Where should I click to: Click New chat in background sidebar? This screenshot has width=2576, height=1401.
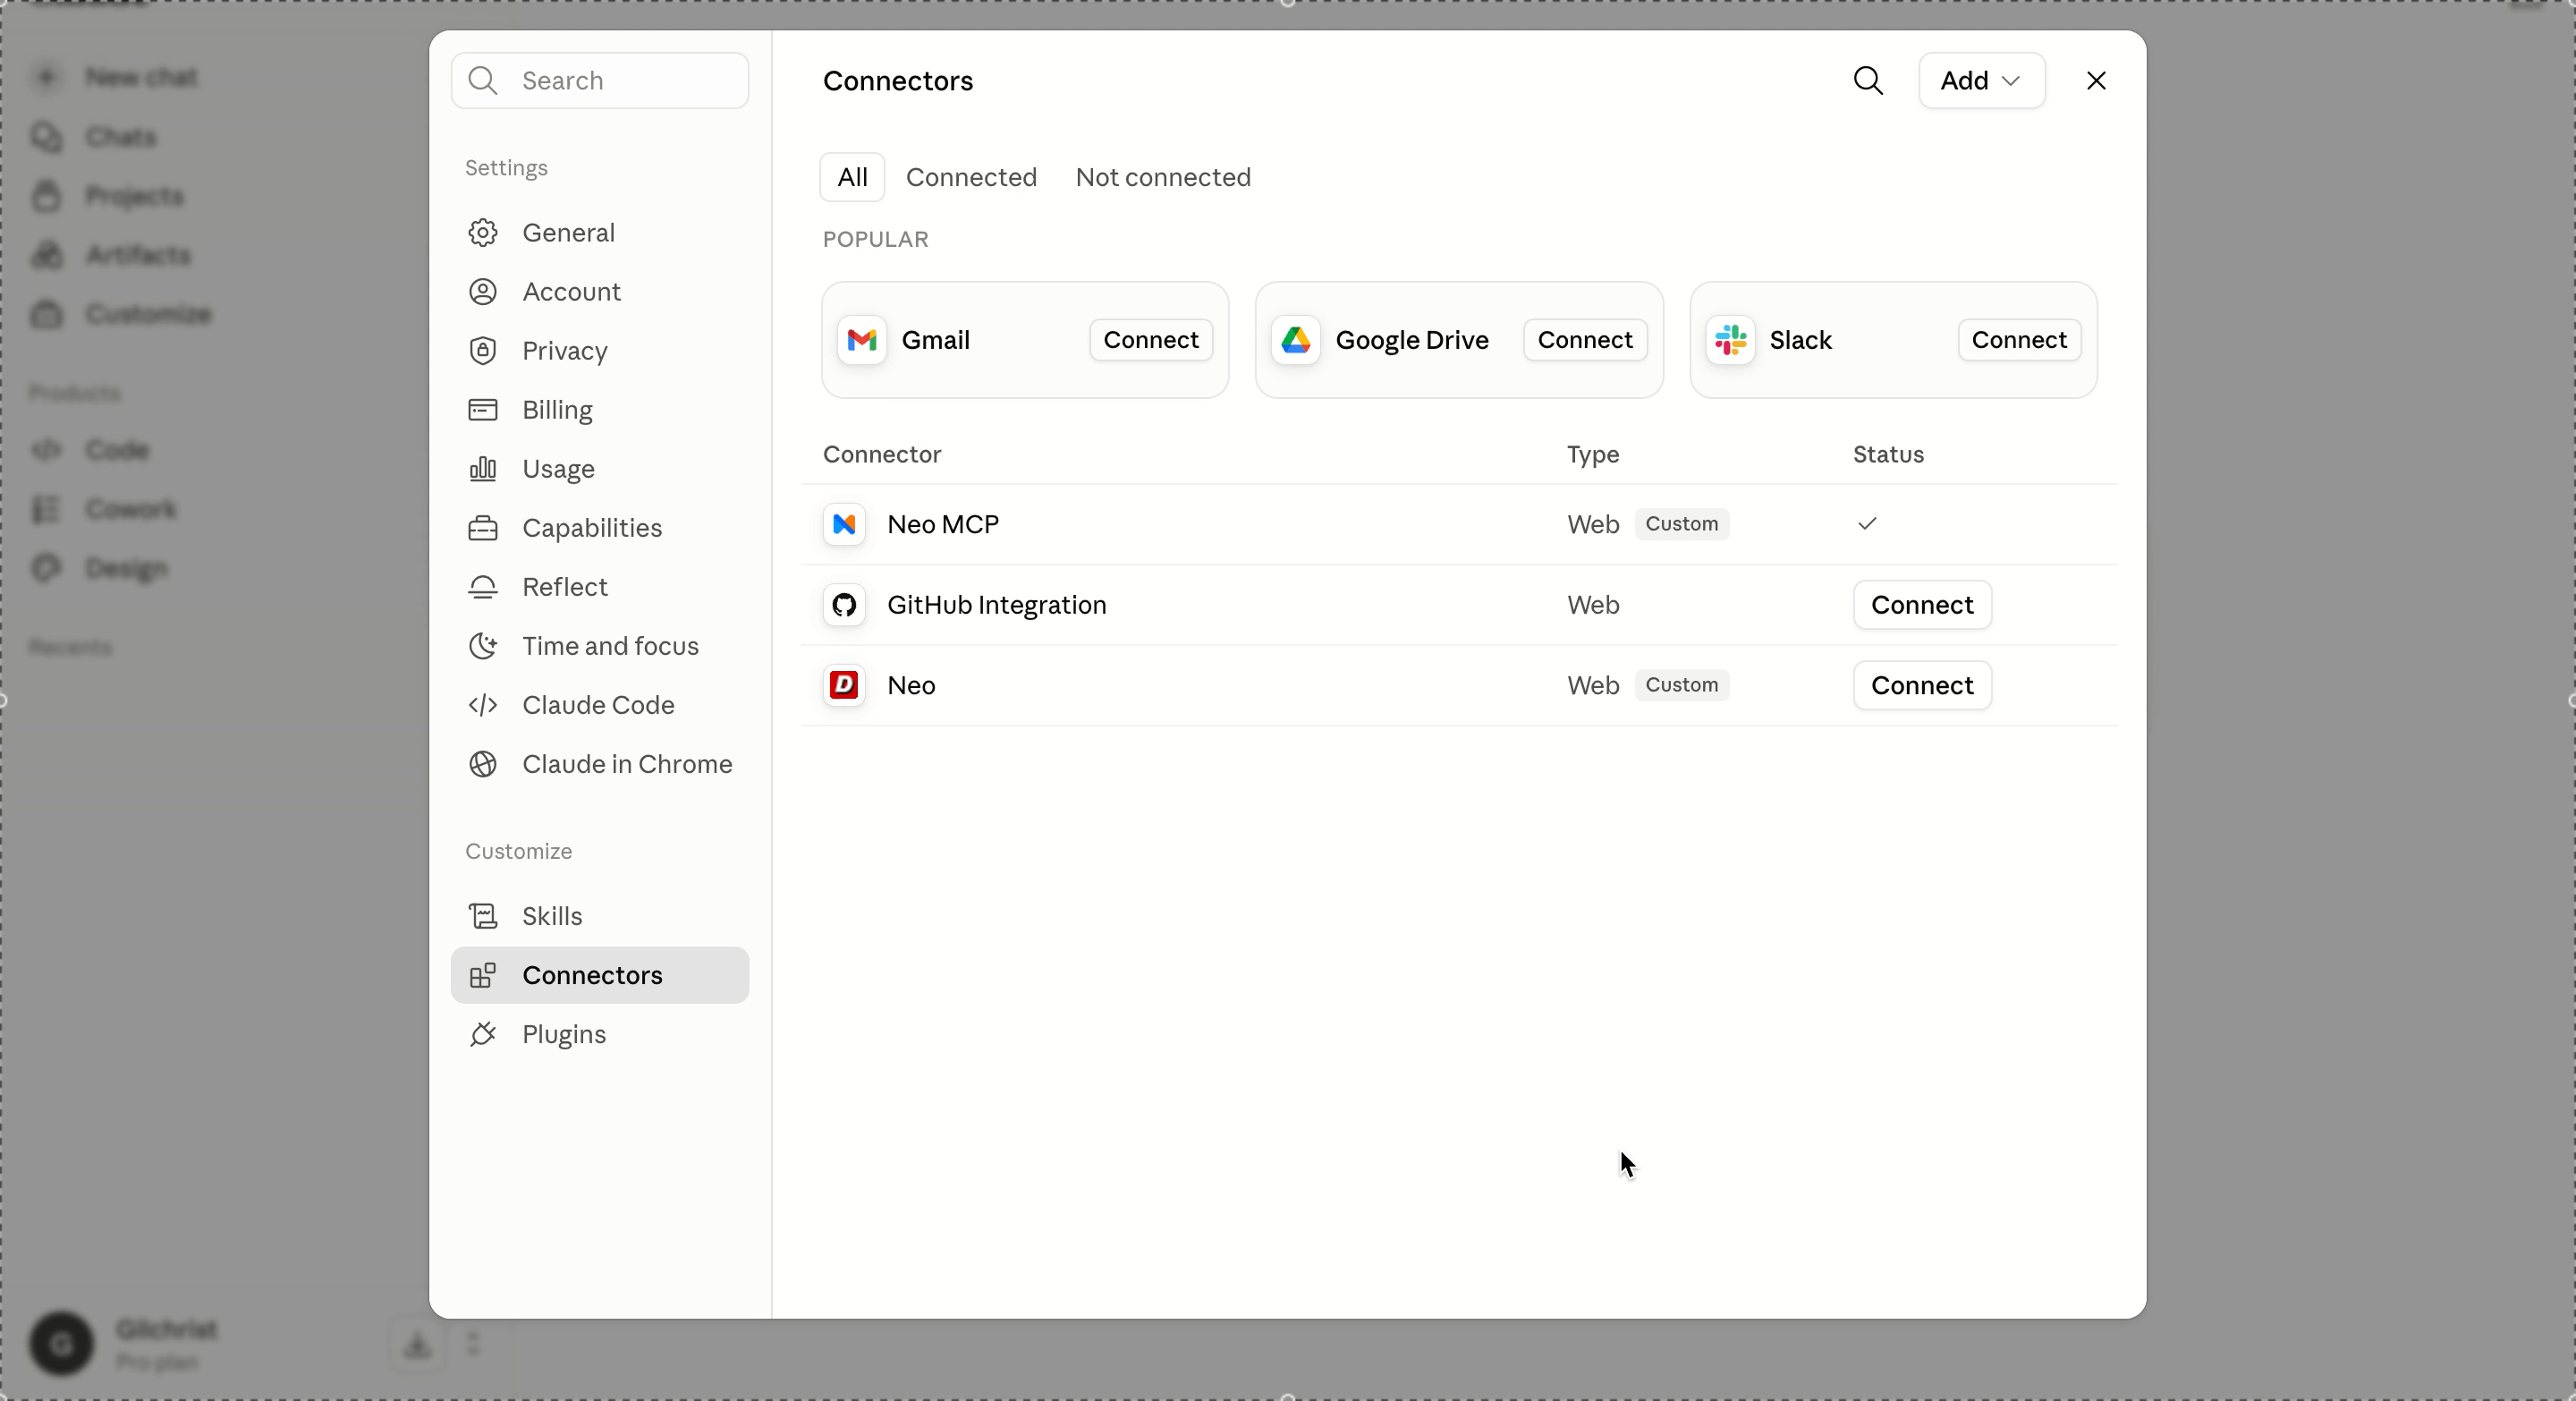140,77
